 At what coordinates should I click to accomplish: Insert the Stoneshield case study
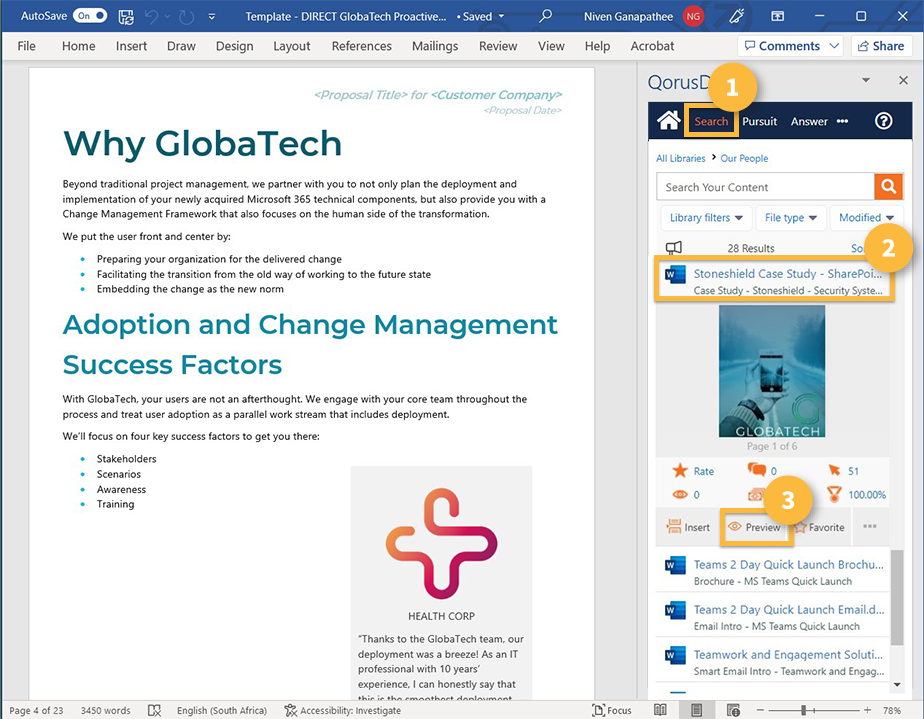pyautogui.click(x=689, y=527)
